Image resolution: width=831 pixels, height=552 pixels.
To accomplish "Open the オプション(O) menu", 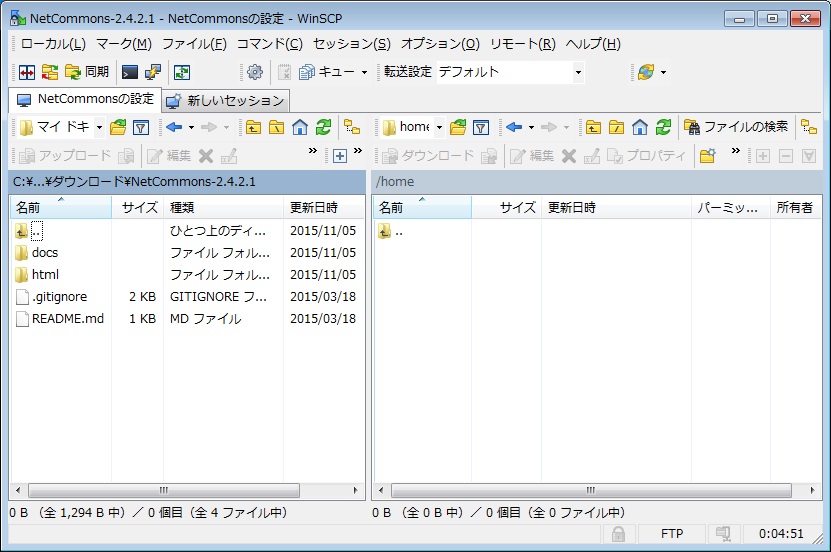I will click(440, 44).
